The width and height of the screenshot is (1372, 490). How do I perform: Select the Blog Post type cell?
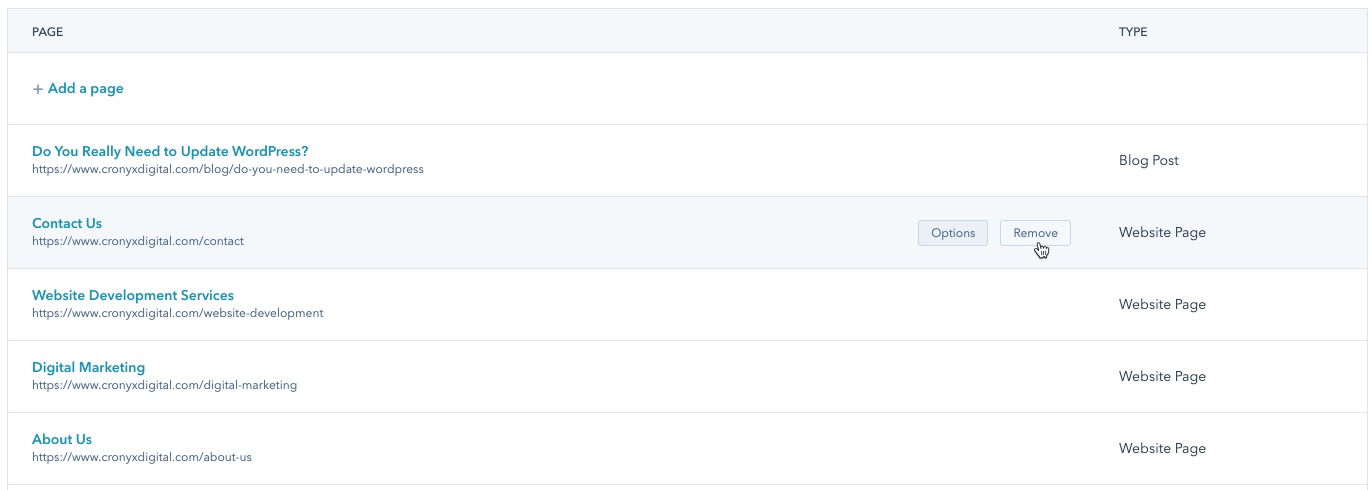[1149, 160]
